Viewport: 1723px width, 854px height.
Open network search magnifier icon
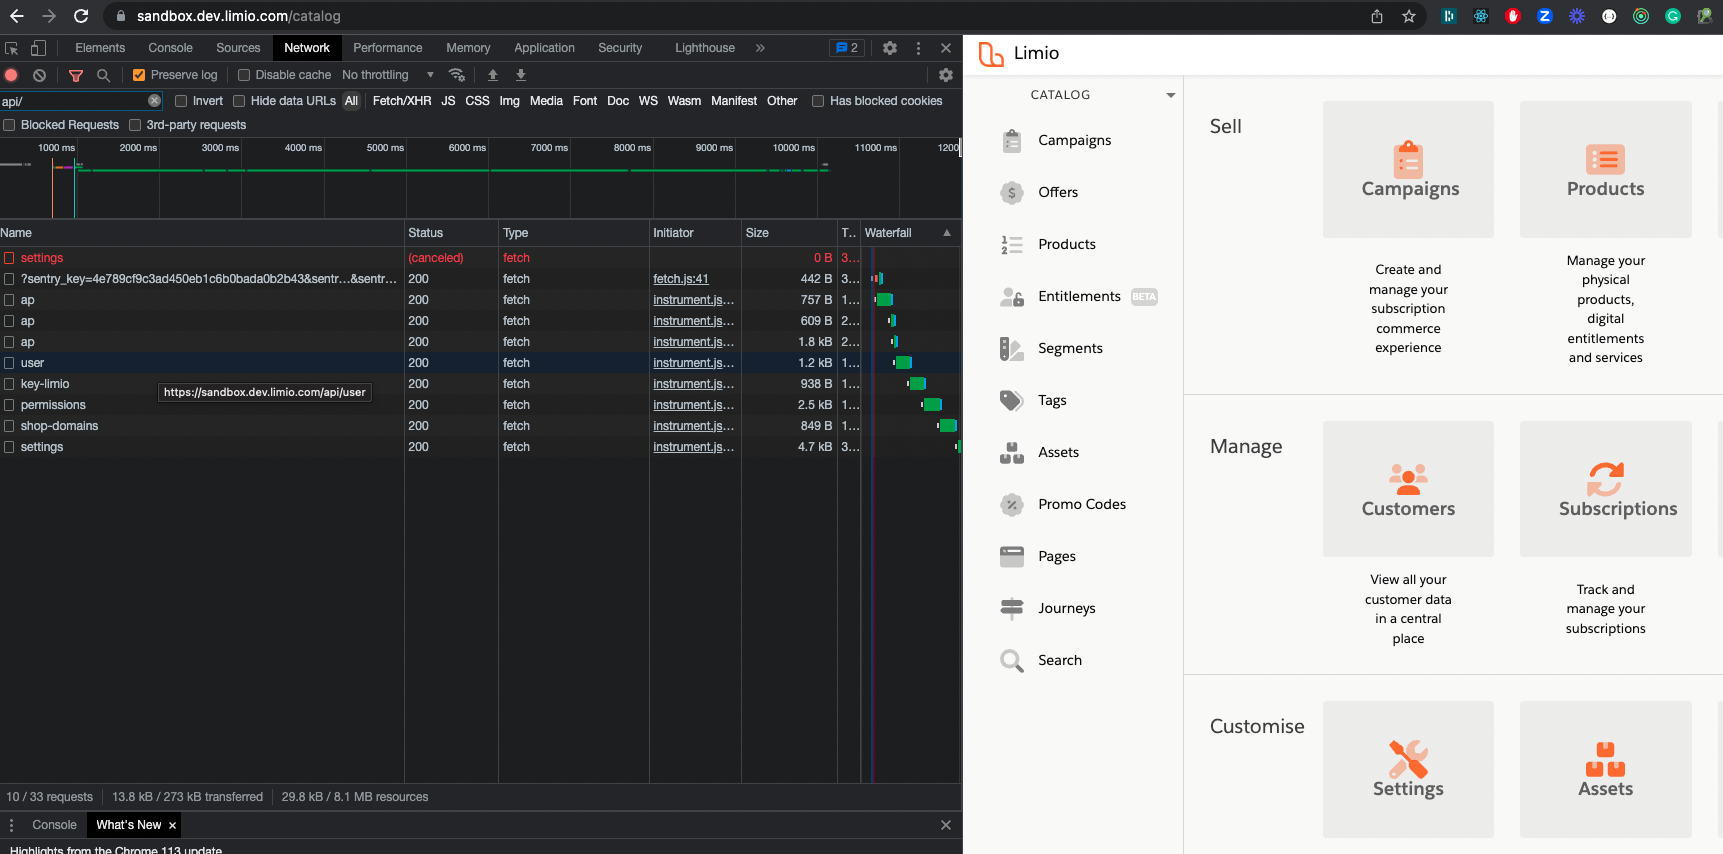coord(103,75)
